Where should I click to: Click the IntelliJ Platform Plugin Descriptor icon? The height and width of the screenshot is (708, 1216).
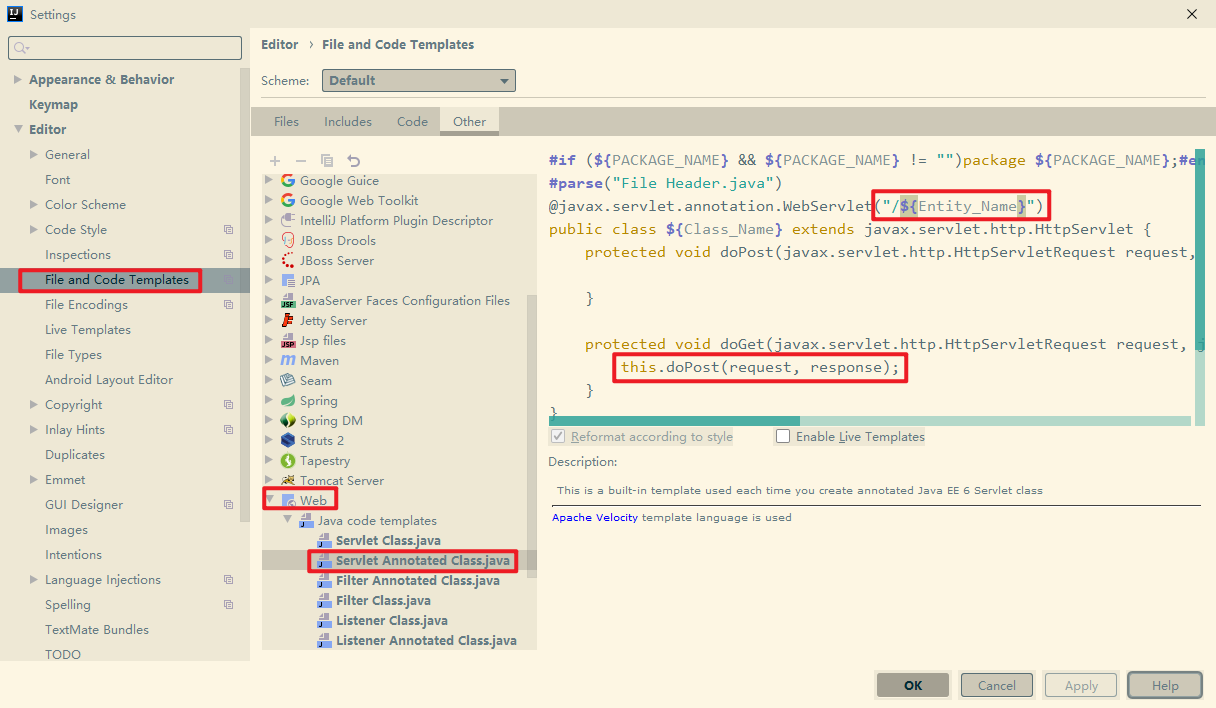click(288, 221)
